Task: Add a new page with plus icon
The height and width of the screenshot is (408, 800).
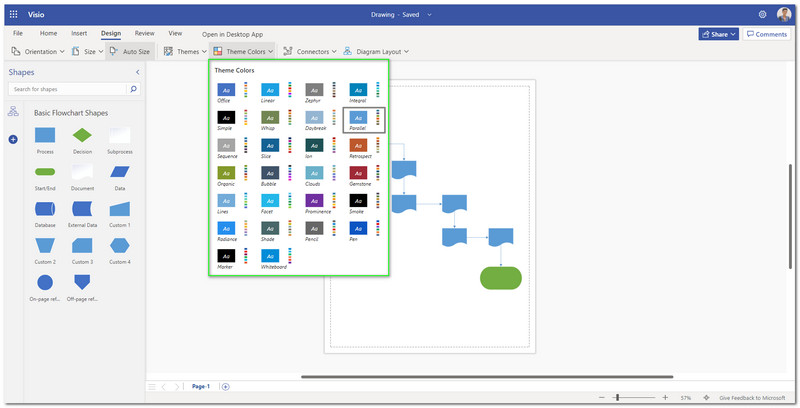Action: (226, 386)
